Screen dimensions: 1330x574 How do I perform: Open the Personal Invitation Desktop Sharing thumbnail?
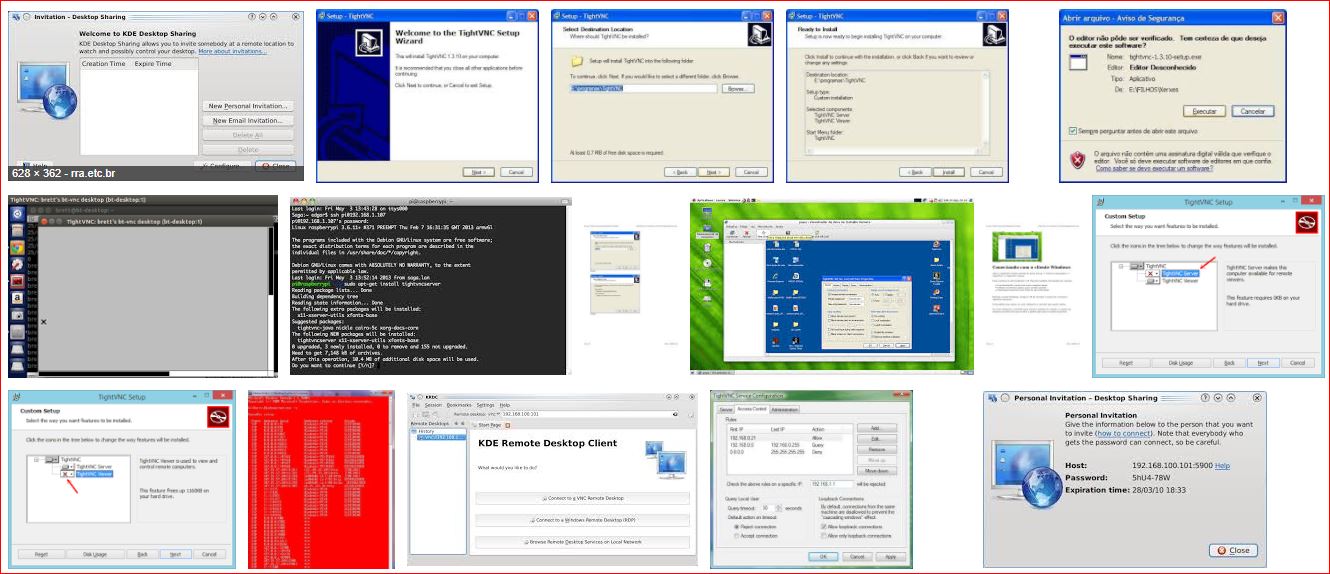coord(1125,480)
